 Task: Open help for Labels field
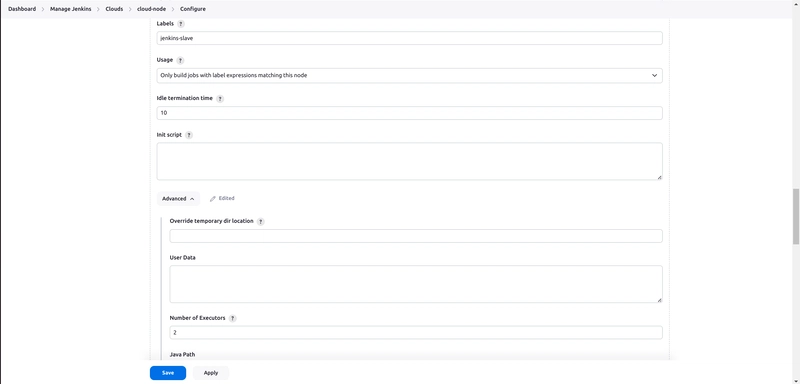tap(181, 24)
